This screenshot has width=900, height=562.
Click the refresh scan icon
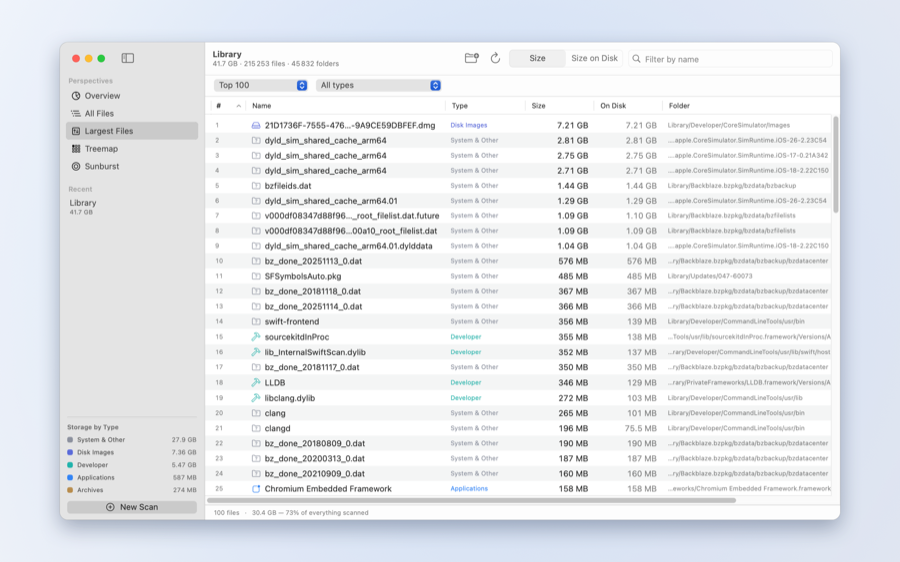[x=495, y=58]
